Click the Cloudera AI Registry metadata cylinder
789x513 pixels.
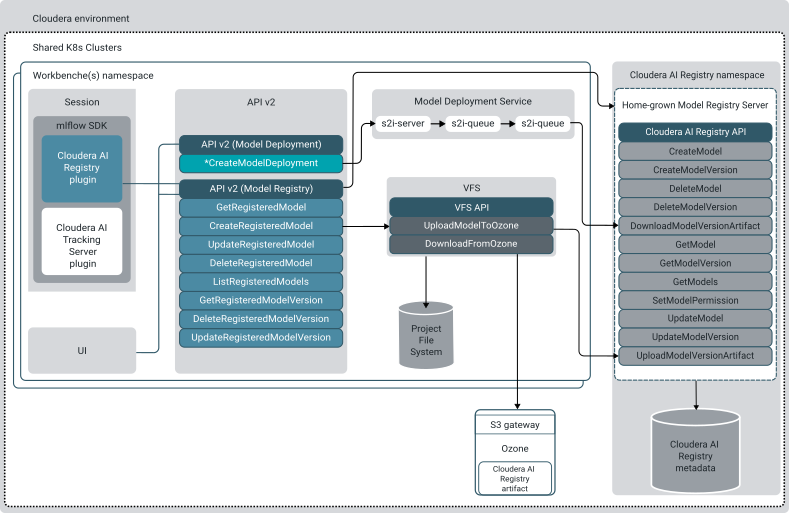(694, 447)
